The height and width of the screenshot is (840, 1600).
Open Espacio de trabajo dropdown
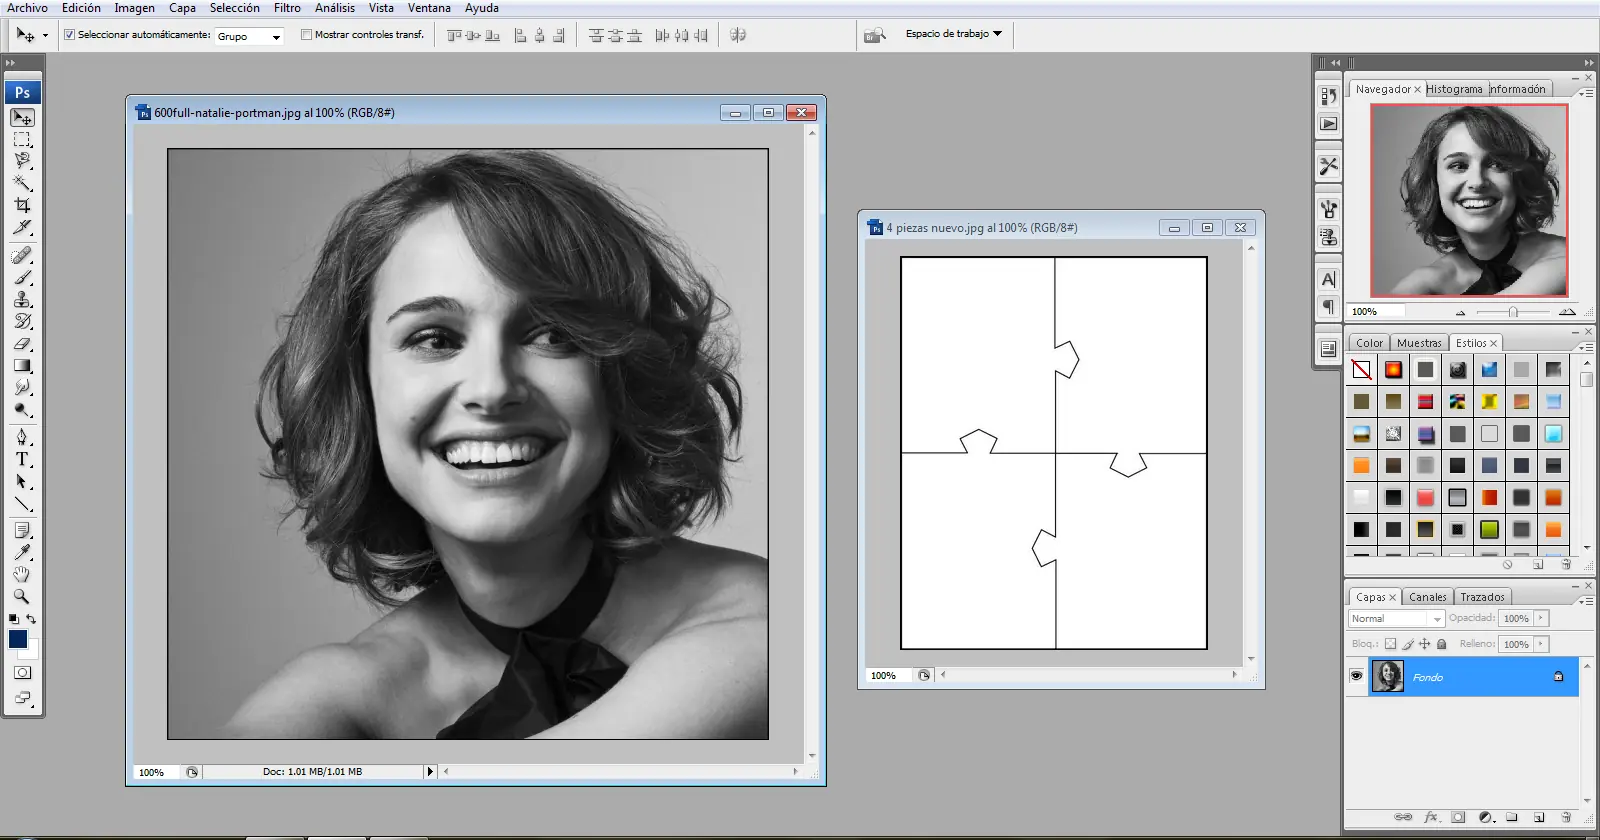point(954,34)
